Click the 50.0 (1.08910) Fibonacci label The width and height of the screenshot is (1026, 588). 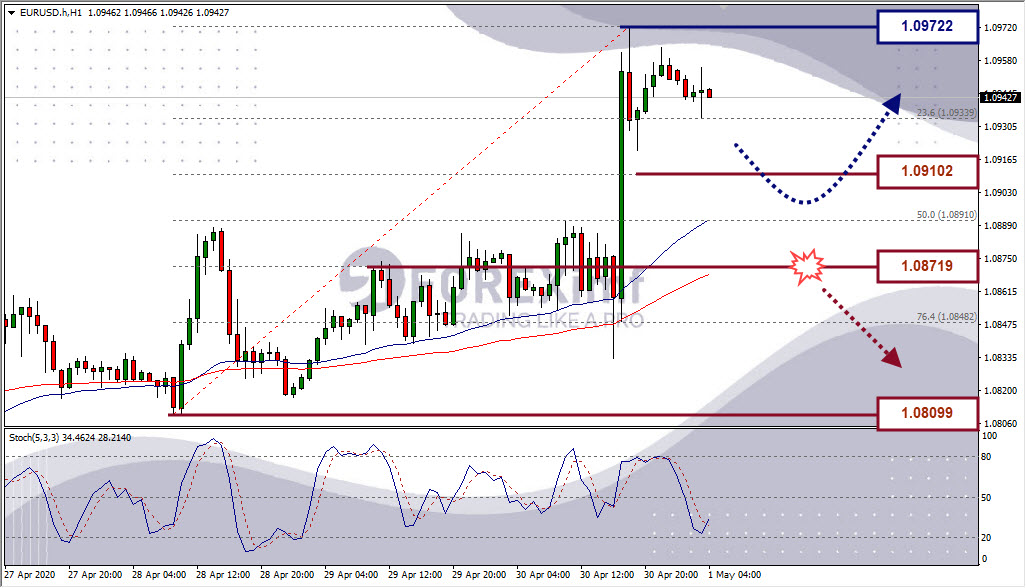click(x=946, y=215)
